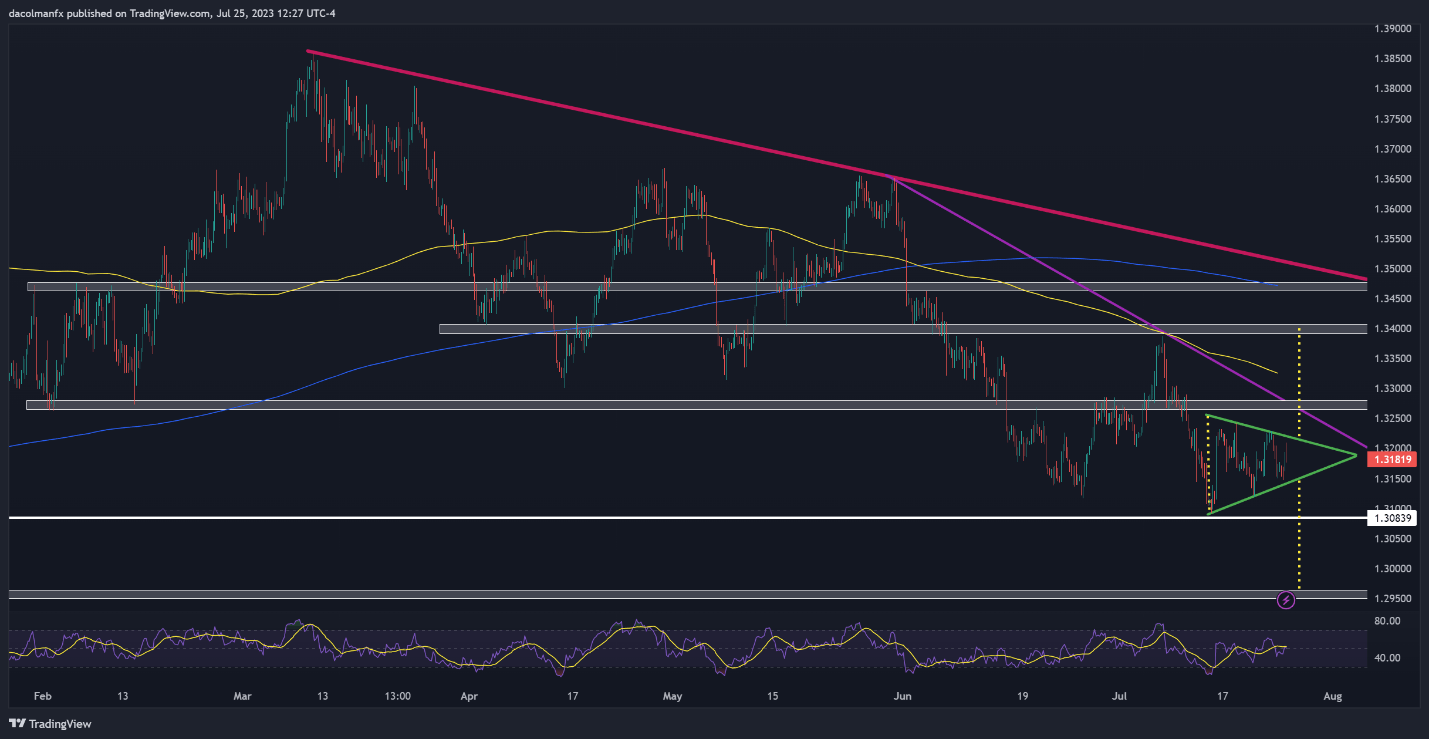Click the 1.35000 price axis label
This screenshot has width=1429, height=739.
pyautogui.click(x=1394, y=269)
